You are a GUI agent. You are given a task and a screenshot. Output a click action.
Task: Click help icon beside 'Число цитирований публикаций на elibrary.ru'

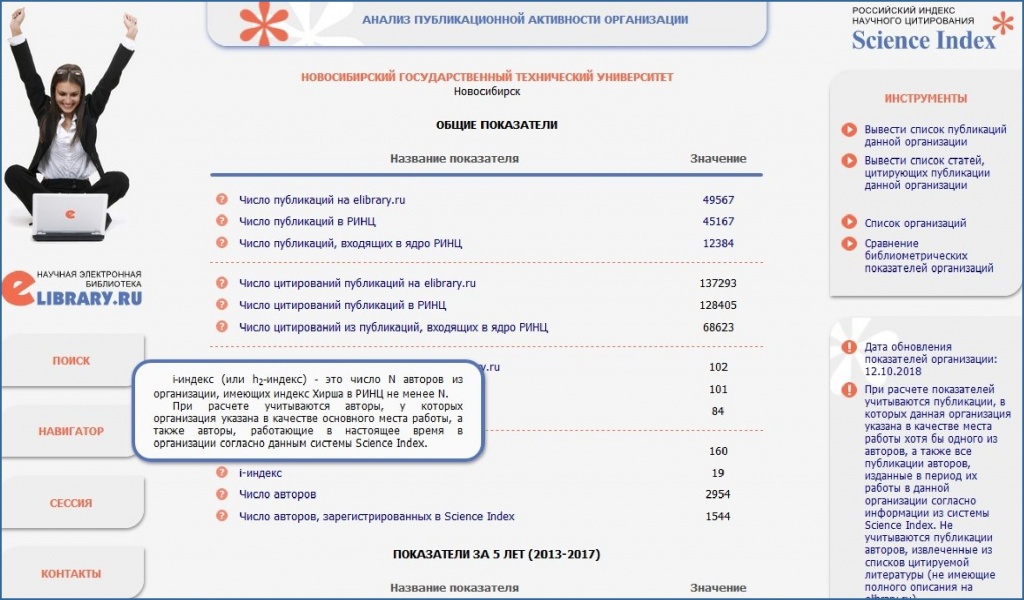tap(222, 283)
